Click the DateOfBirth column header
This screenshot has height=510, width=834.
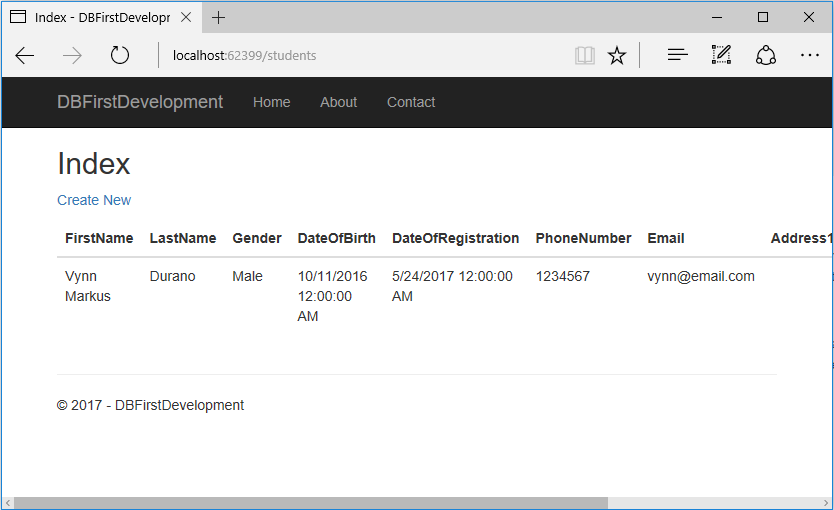click(337, 238)
